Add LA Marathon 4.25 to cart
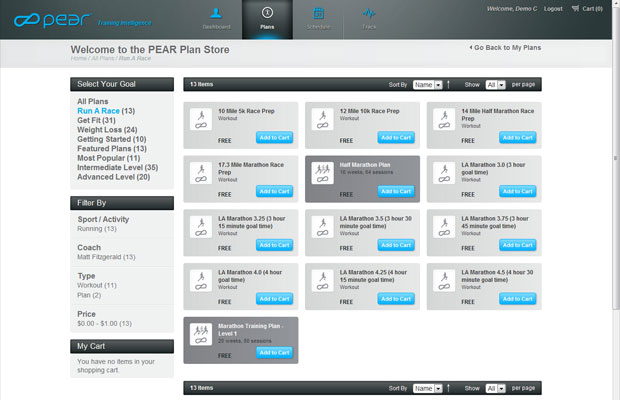Viewport: 620px width, 400px height. (x=396, y=299)
